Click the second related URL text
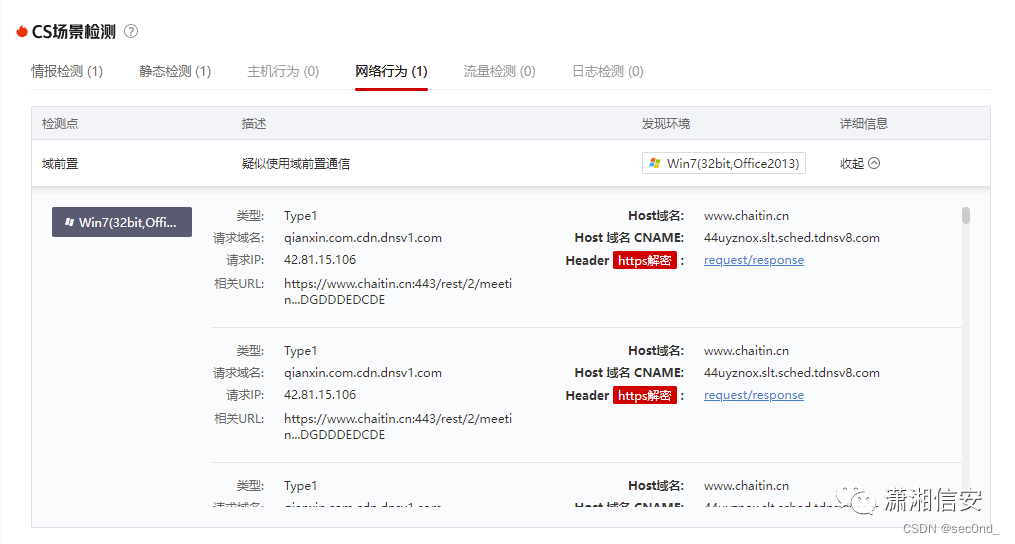This screenshot has height=544, width=1015. pyautogui.click(x=397, y=427)
